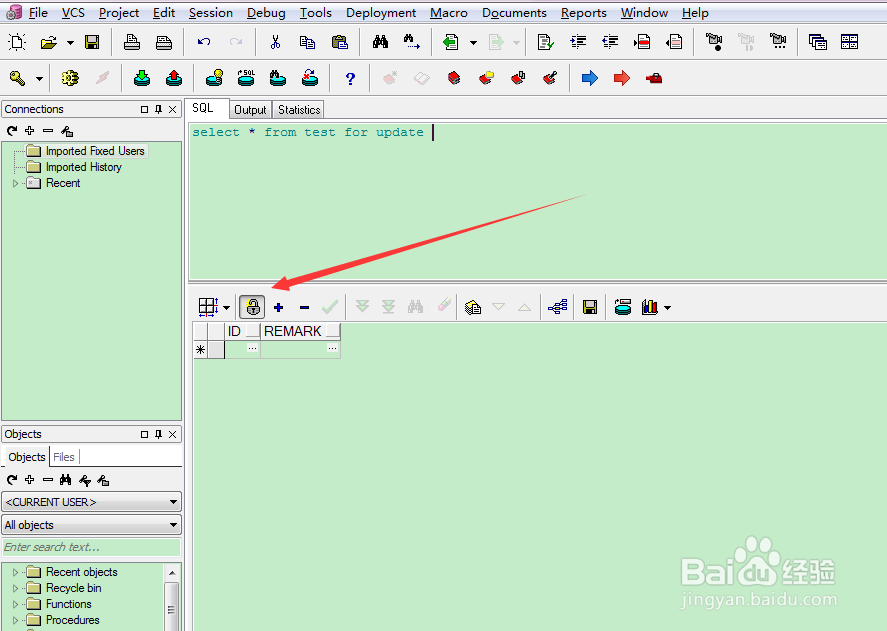Image resolution: width=887 pixels, height=631 pixels.
Task: Click the plus icon in Connections toolbar
Action: (29, 131)
